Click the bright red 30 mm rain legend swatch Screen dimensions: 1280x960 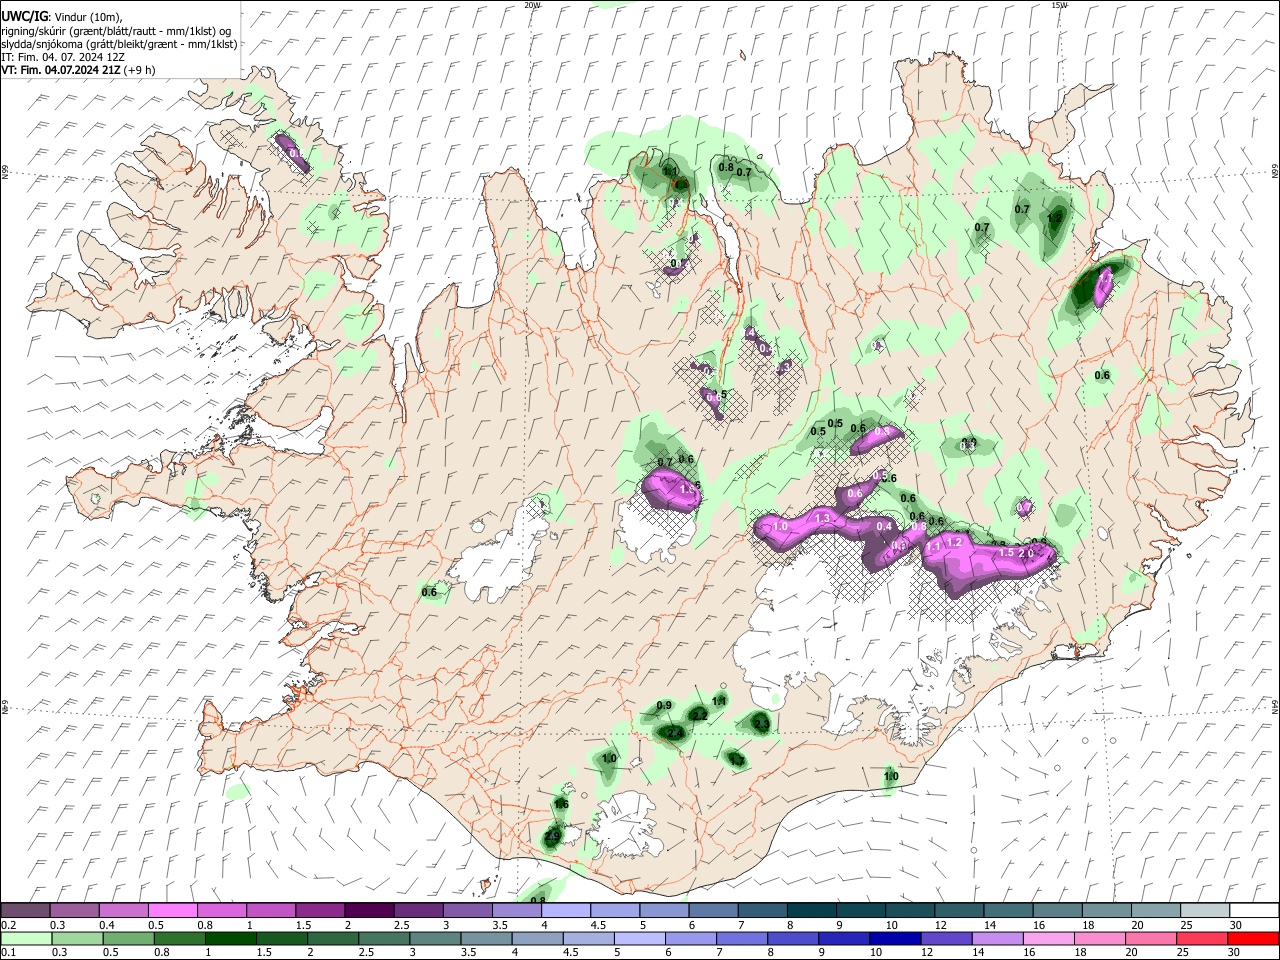[x=1252, y=939]
